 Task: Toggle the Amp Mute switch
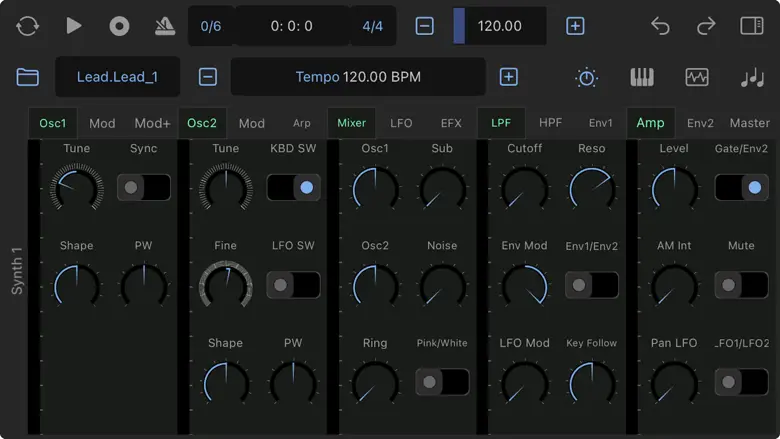[741, 285]
